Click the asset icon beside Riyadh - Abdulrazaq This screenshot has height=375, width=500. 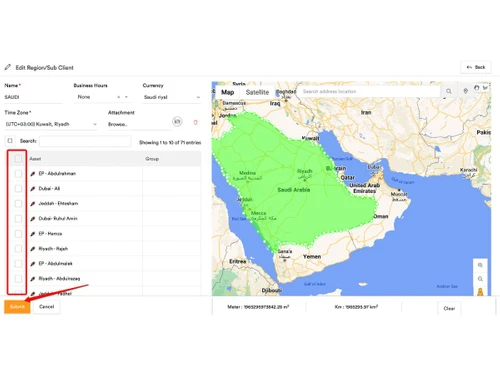tap(33, 279)
